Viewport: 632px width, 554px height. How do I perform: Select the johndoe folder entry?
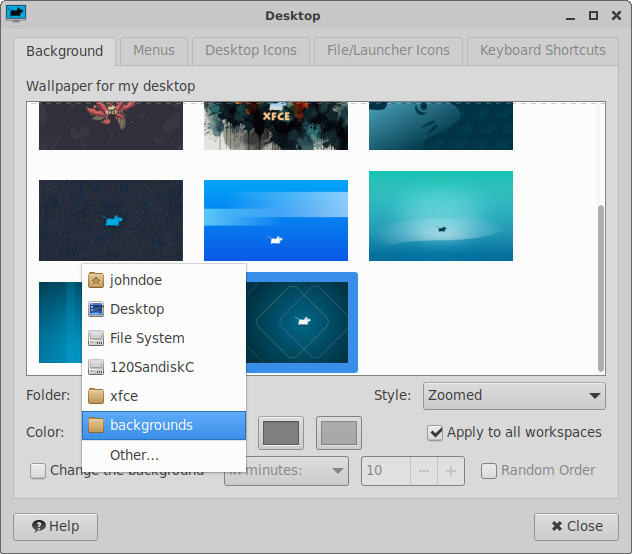[164, 280]
